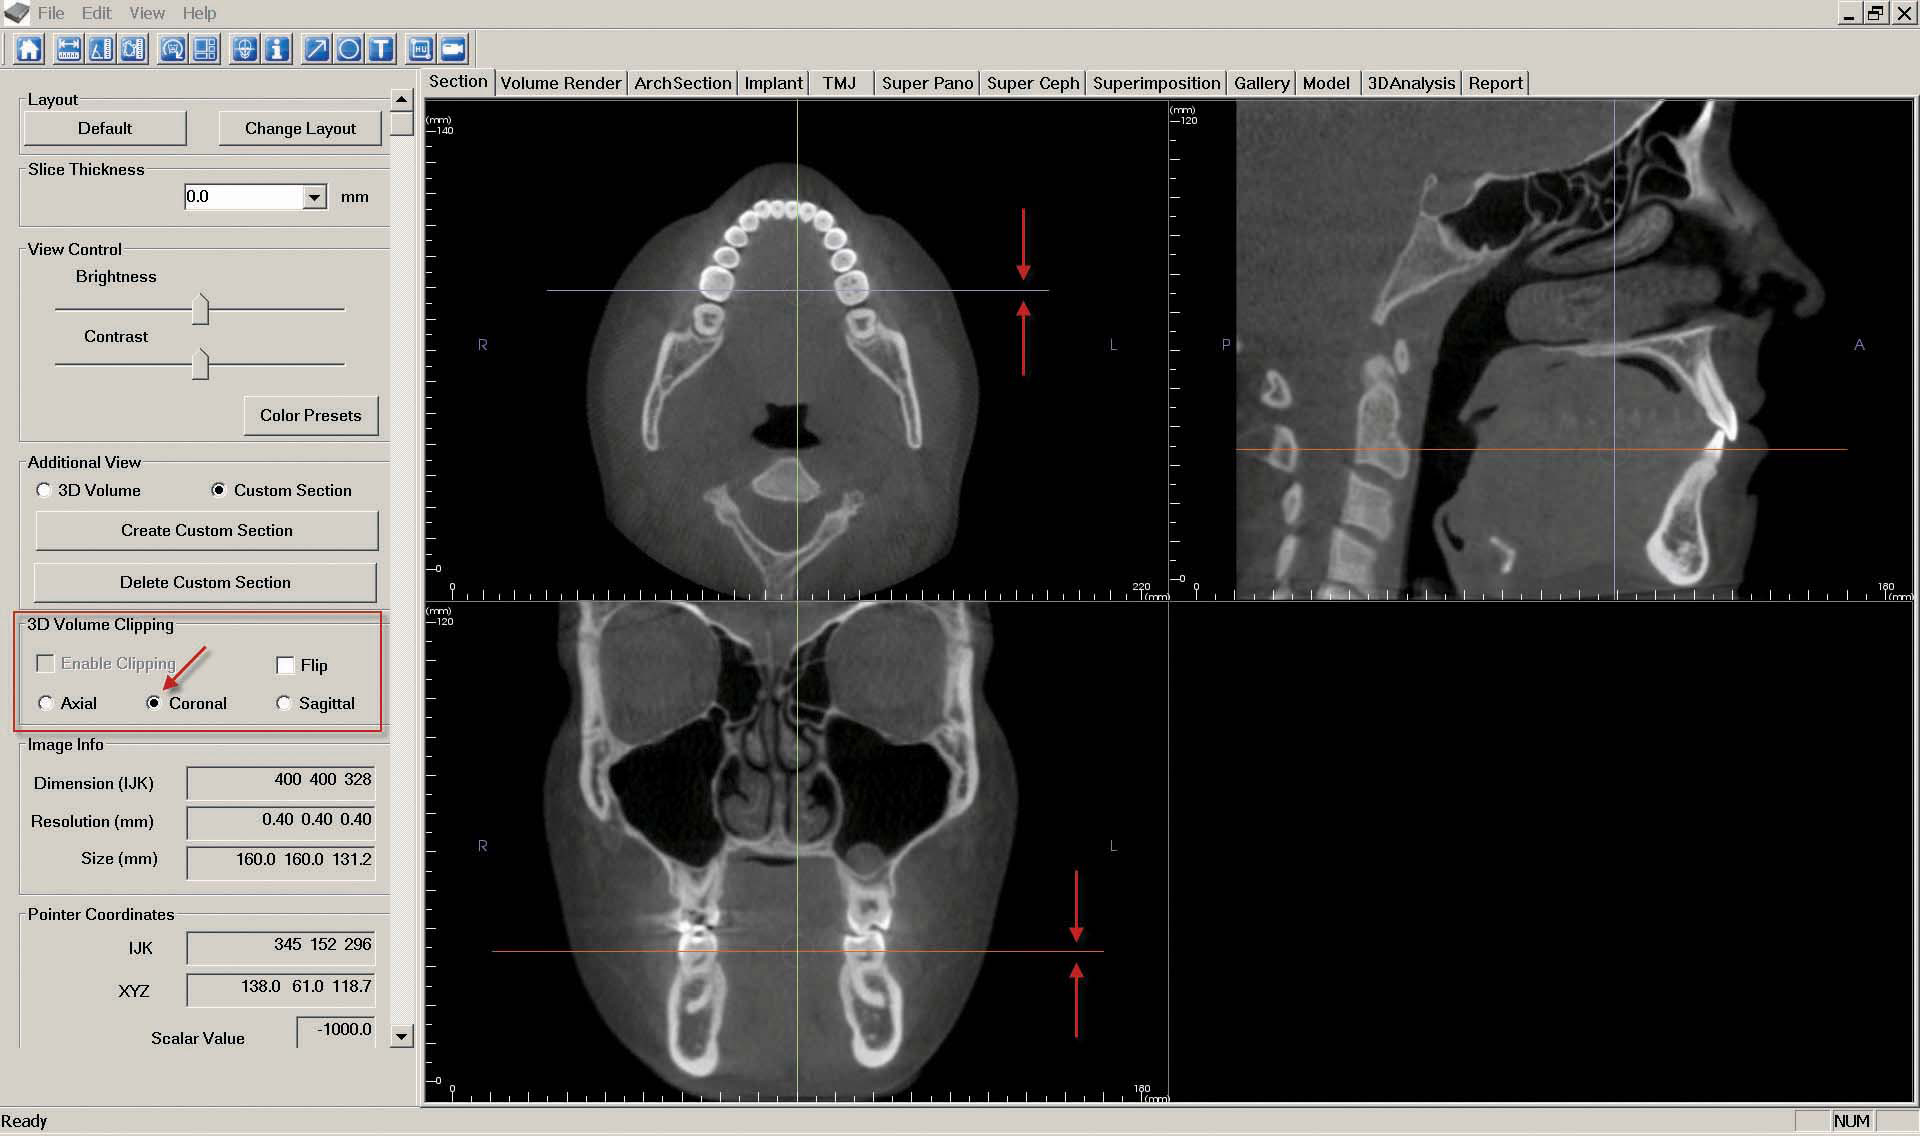Image resolution: width=1920 pixels, height=1136 pixels.
Task: Click the HU measurement tool icon
Action: coord(421,49)
